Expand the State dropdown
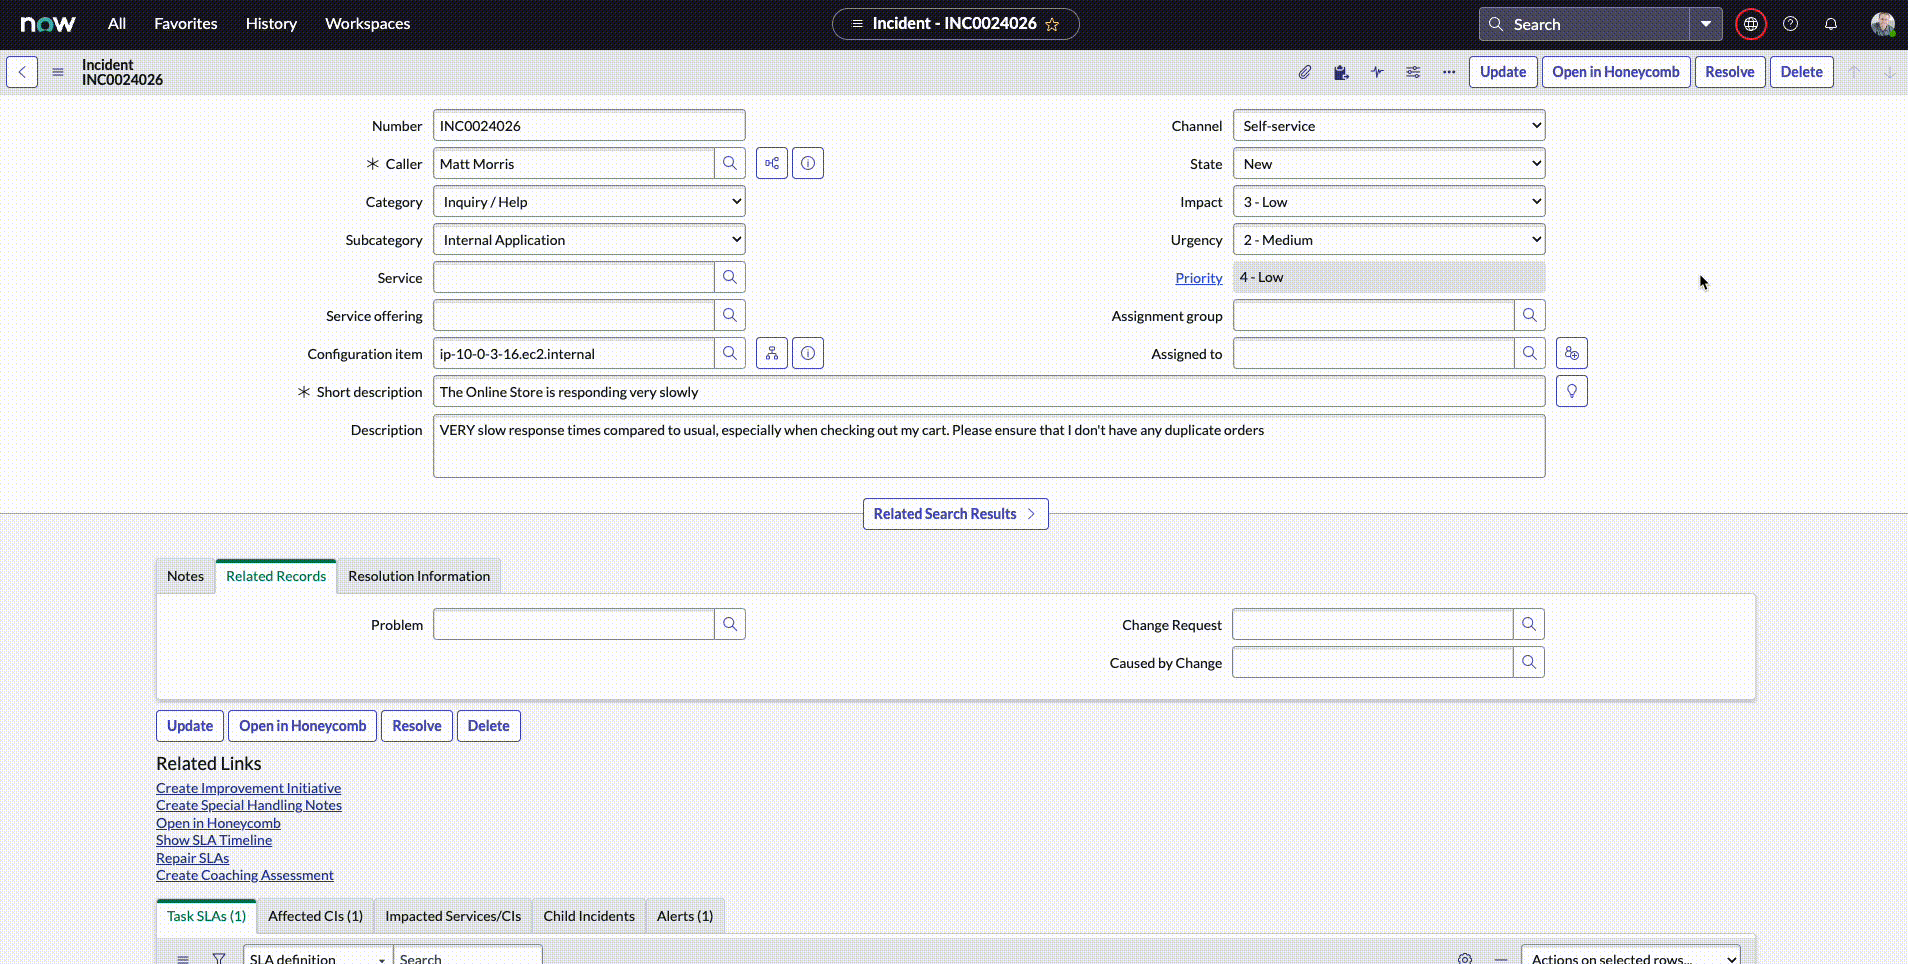 click(x=1388, y=164)
